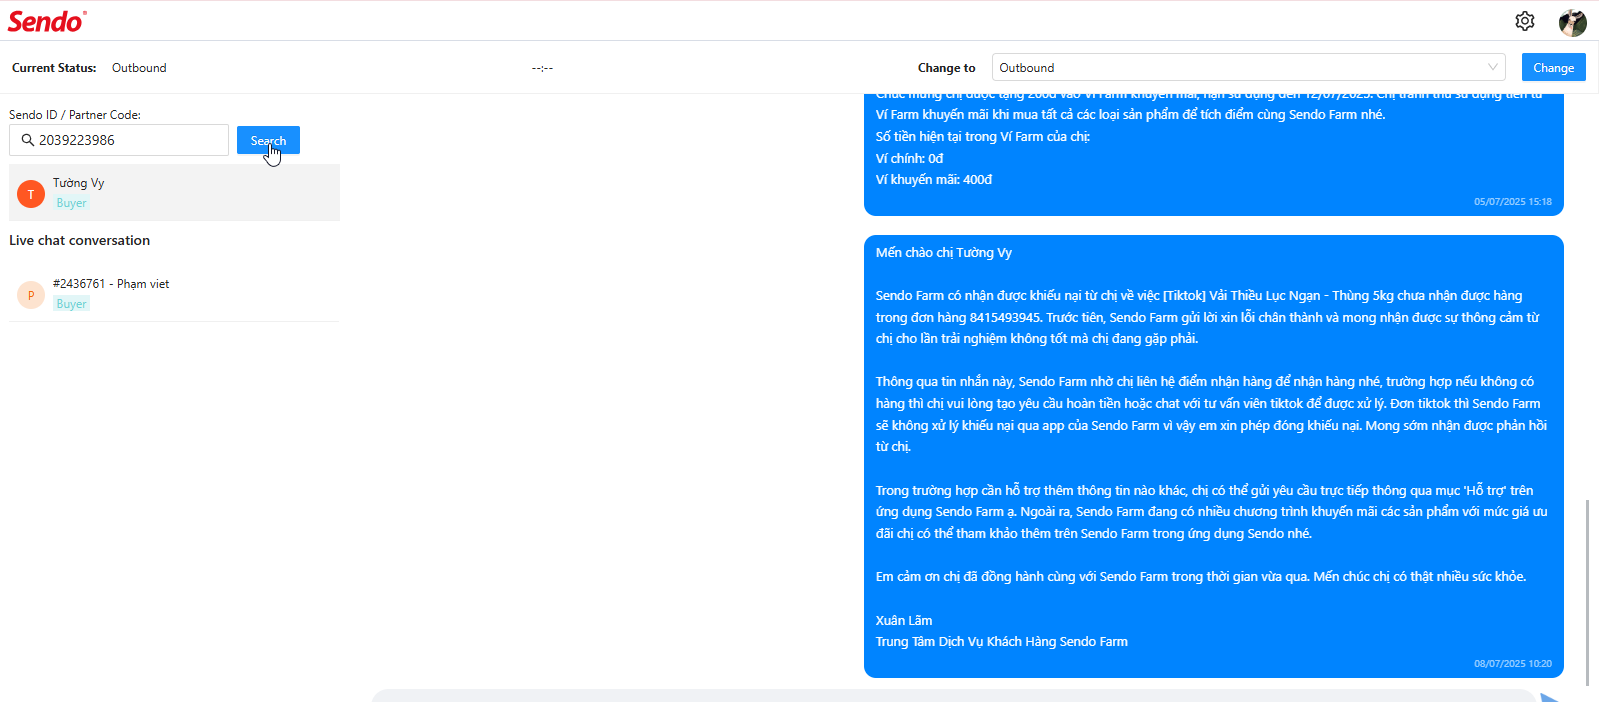Click the Outbound current status value
This screenshot has height=702, width=1599.
(139, 68)
